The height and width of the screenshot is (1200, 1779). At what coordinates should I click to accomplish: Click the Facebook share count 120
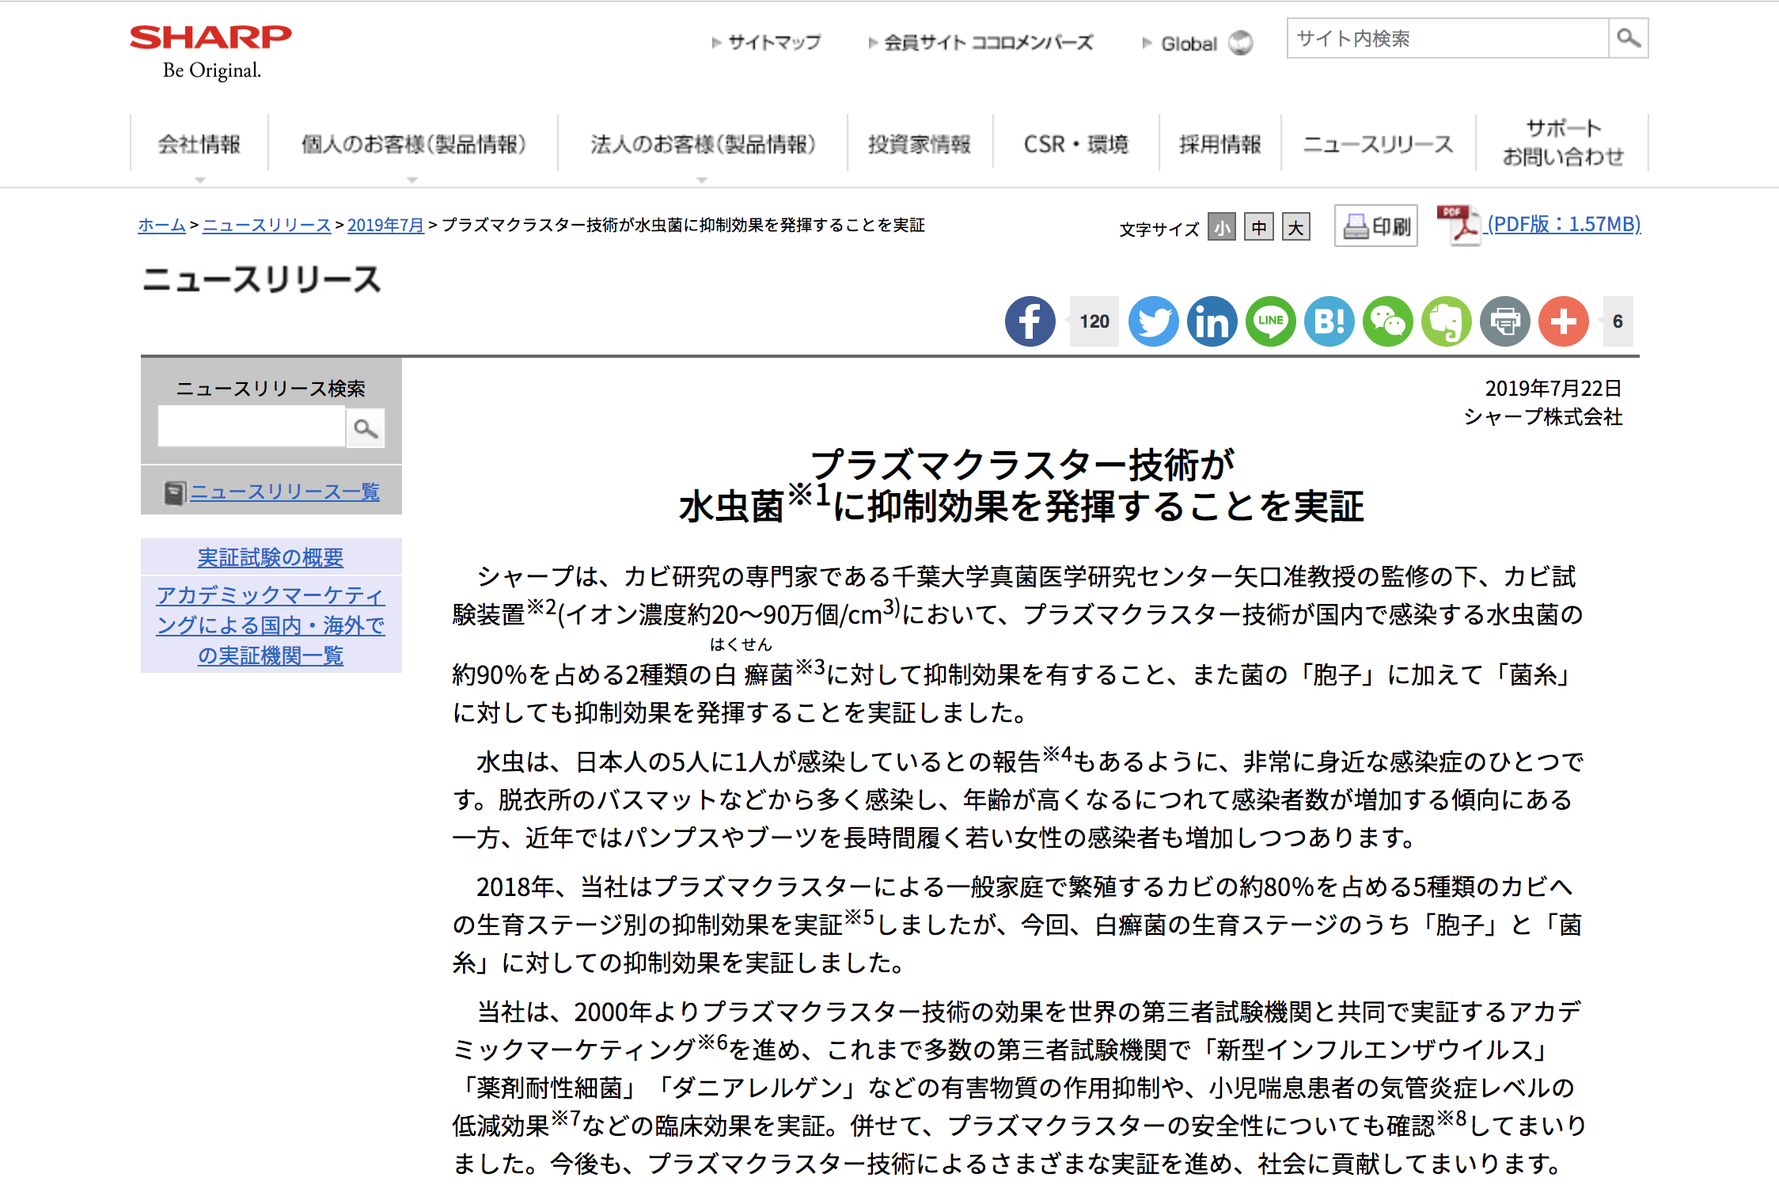pos(1094,322)
